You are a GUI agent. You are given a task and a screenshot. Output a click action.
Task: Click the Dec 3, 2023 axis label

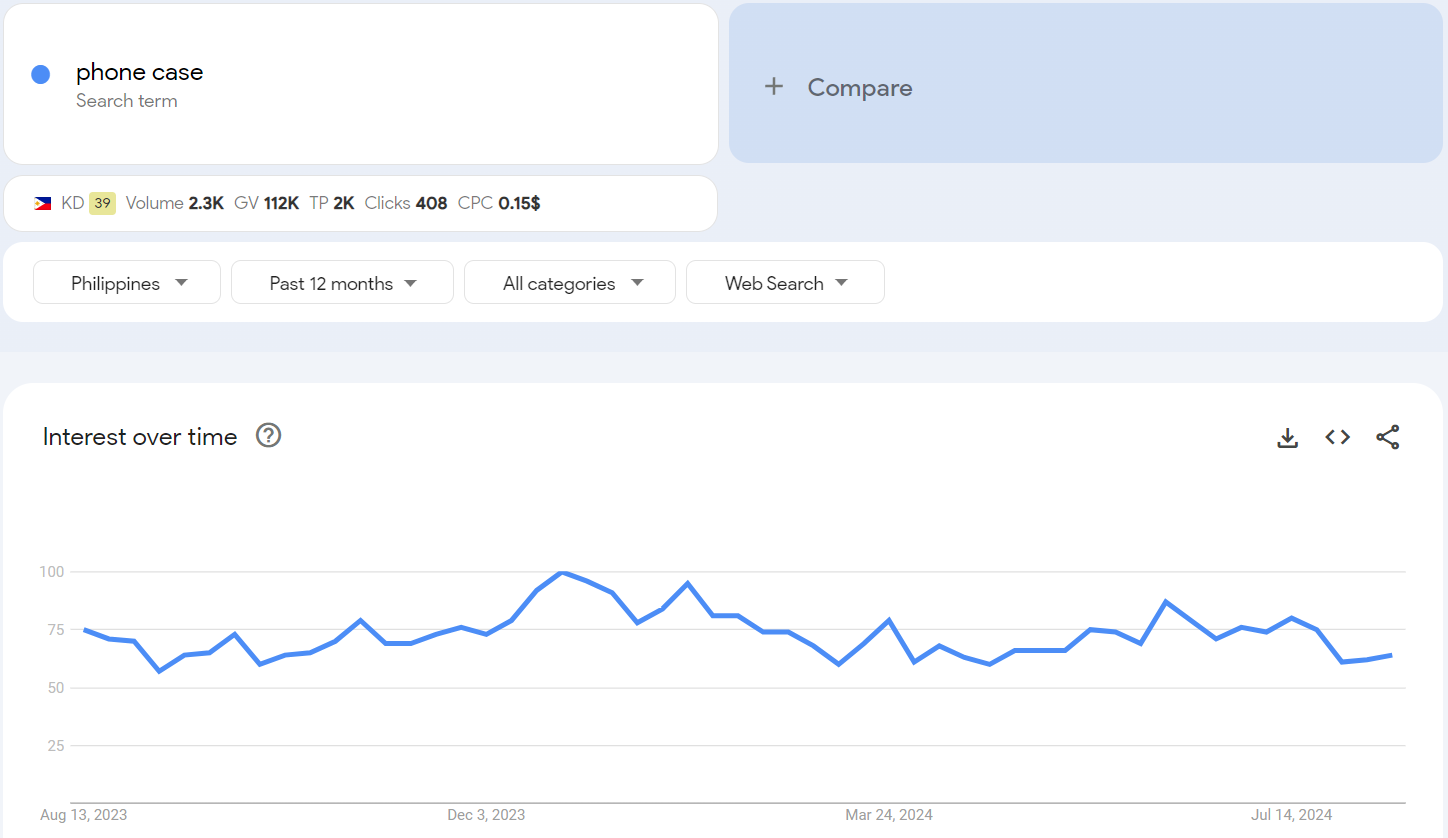tap(486, 815)
